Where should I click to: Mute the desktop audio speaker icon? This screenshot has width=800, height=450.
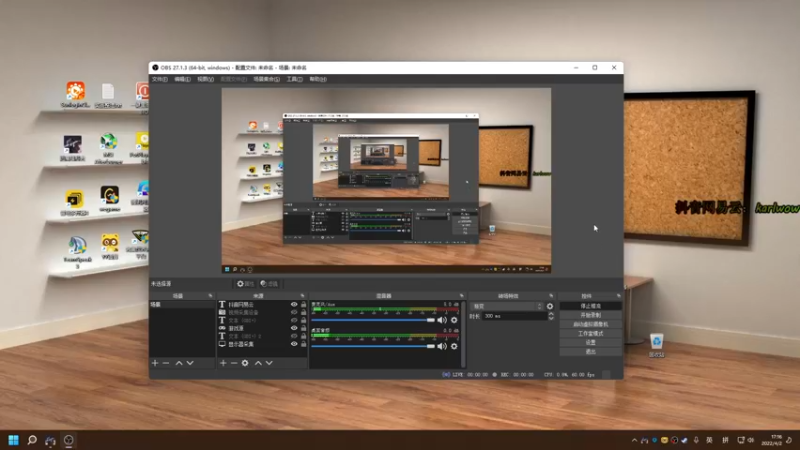pyautogui.click(x=442, y=346)
